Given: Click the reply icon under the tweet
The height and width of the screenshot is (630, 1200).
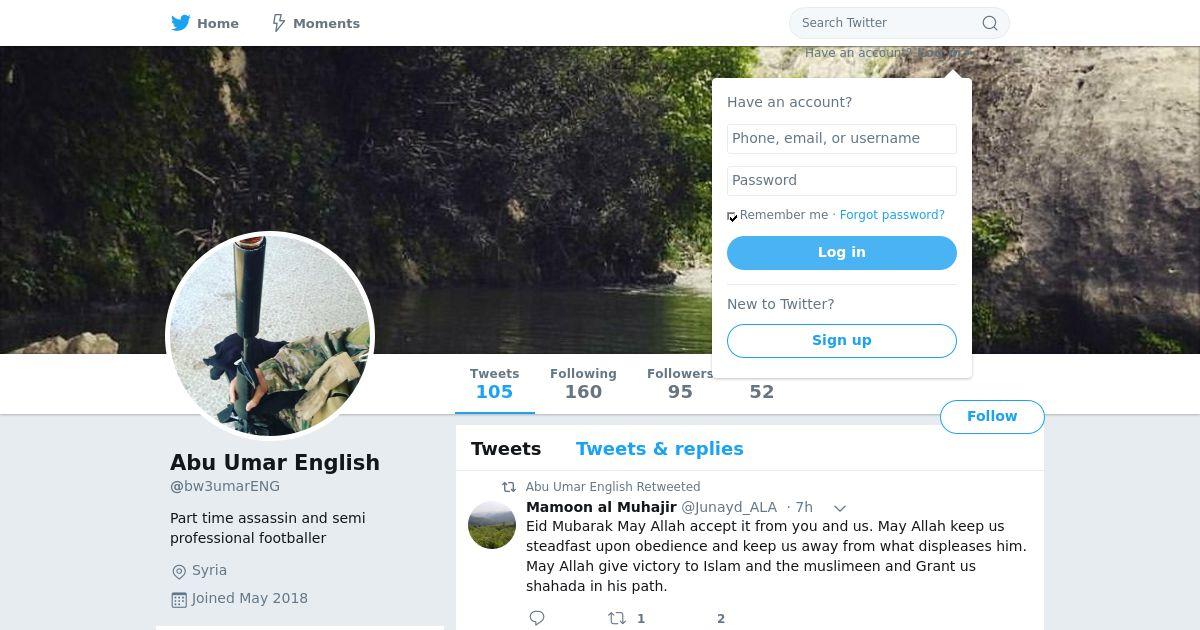Looking at the screenshot, I should point(537,618).
